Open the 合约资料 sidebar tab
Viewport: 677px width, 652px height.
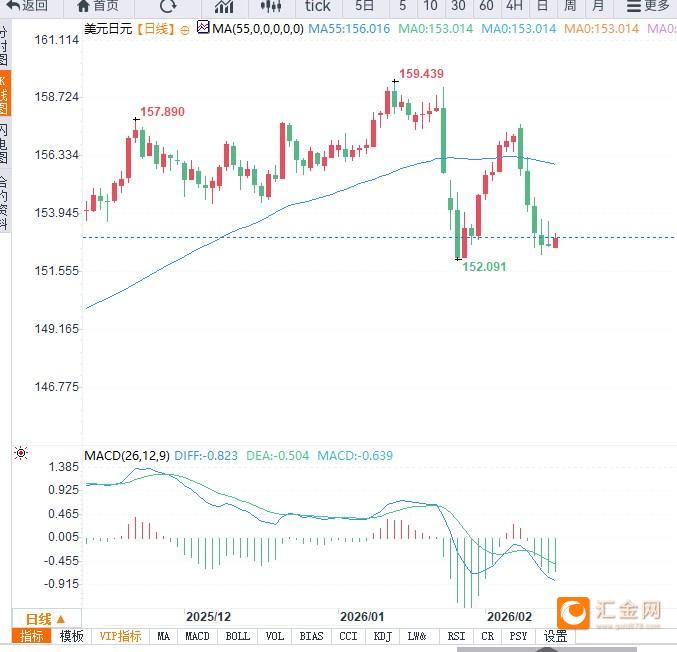(x=4, y=203)
